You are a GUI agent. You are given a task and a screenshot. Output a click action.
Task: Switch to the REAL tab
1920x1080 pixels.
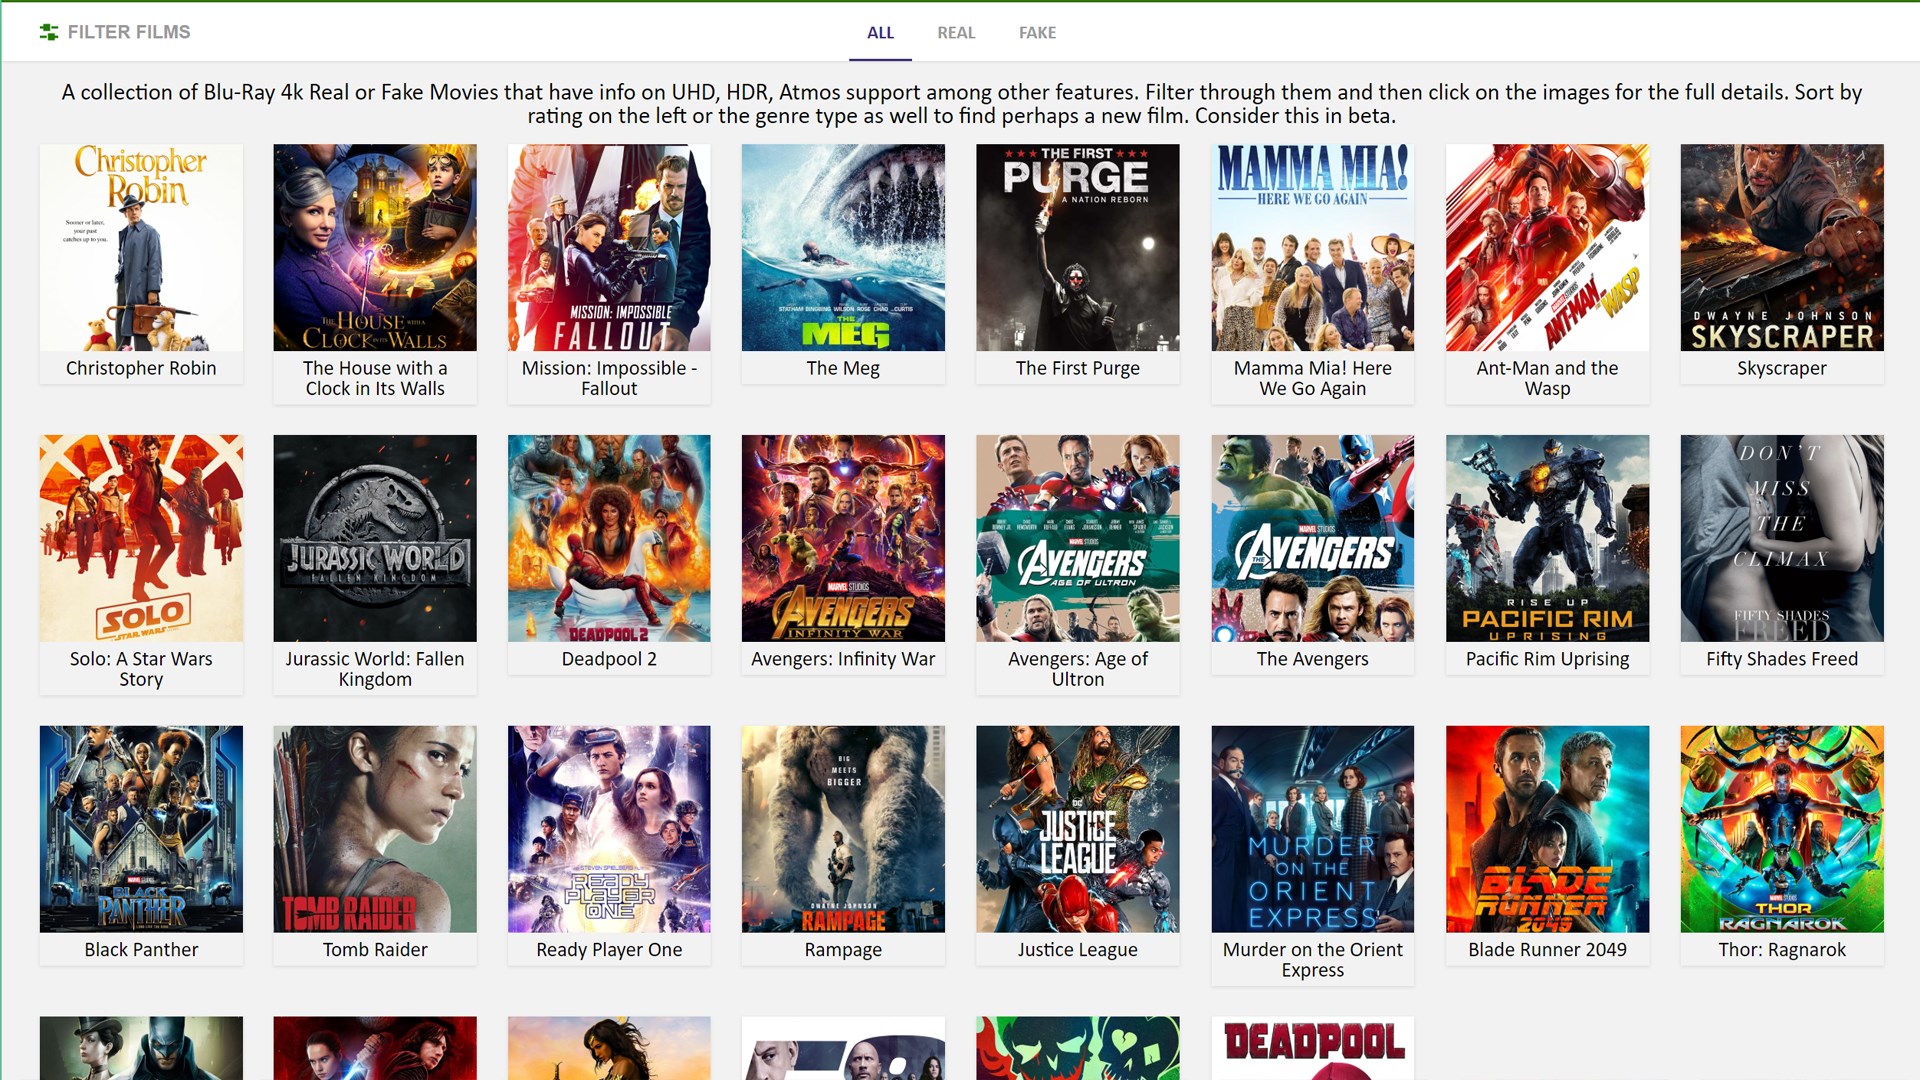(x=955, y=32)
